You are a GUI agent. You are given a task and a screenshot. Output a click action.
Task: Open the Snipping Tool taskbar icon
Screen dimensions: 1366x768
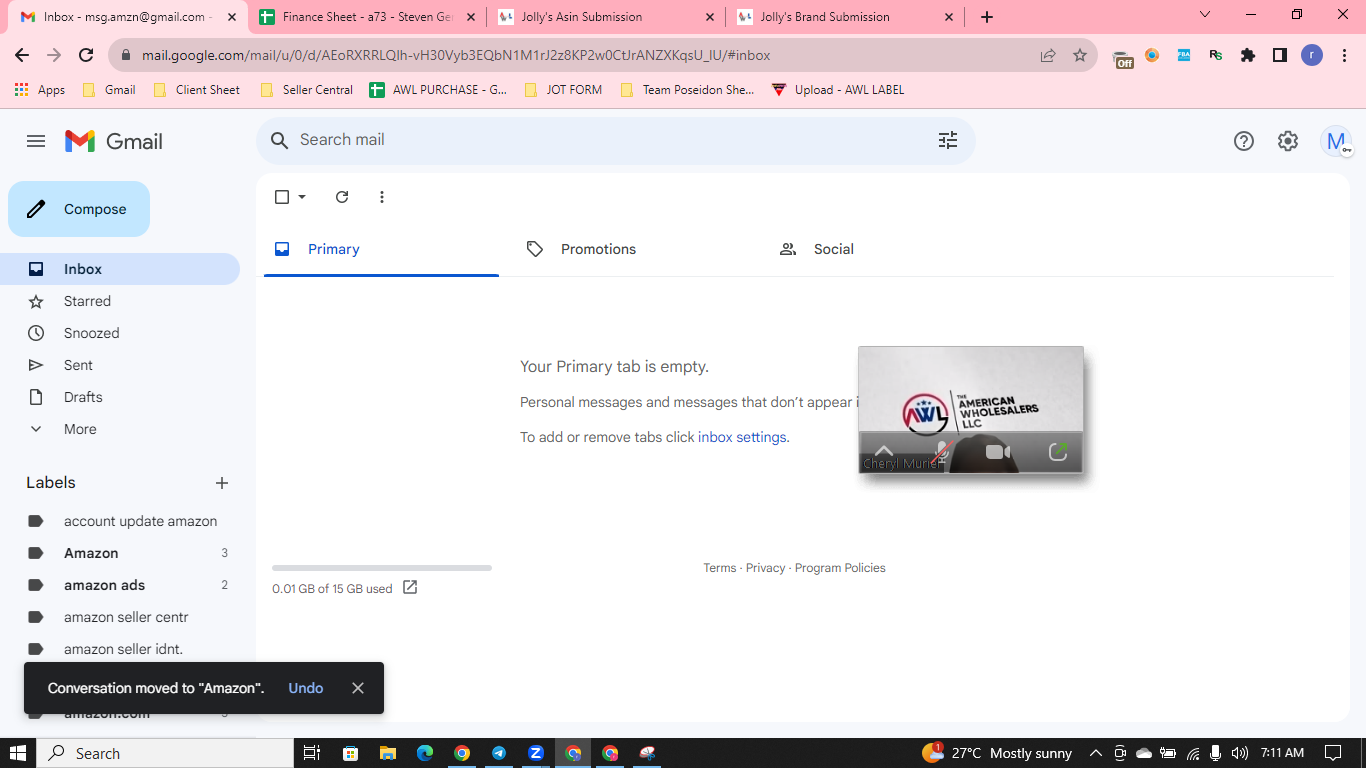coord(648,753)
